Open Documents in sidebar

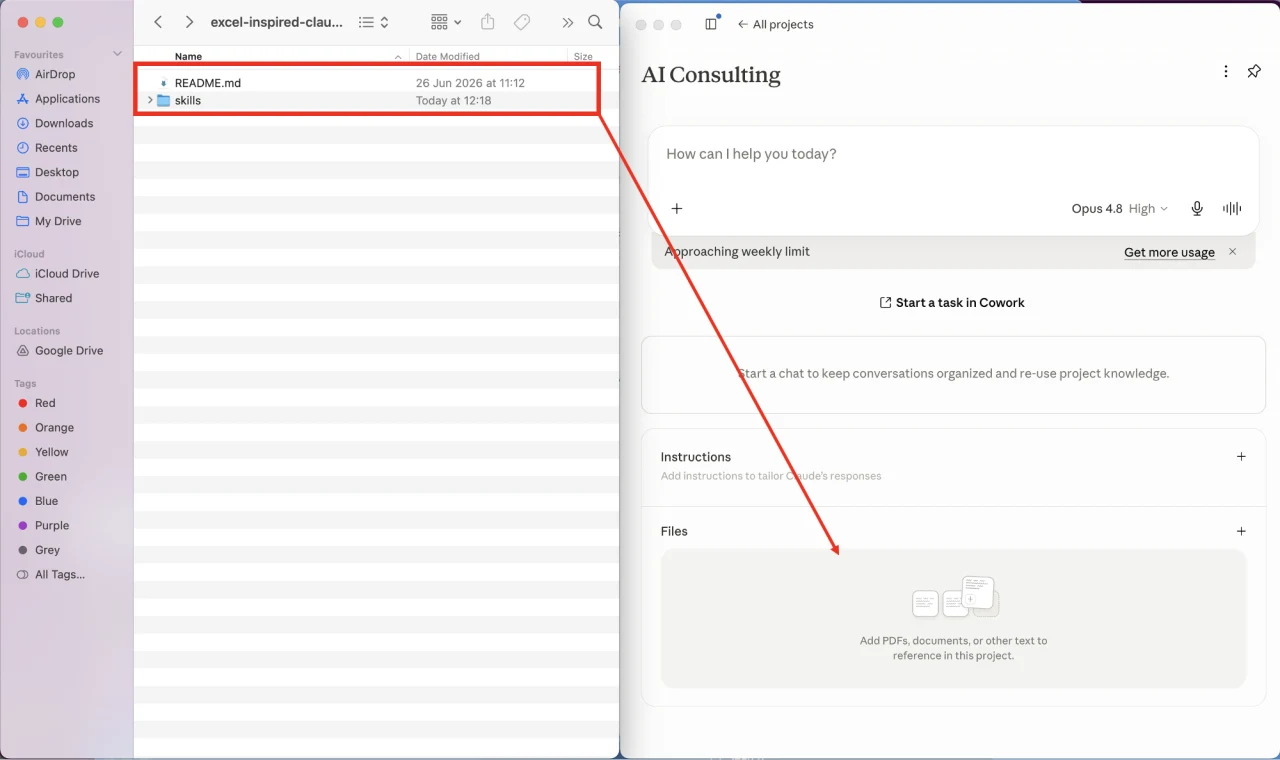(x=67, y=197)
